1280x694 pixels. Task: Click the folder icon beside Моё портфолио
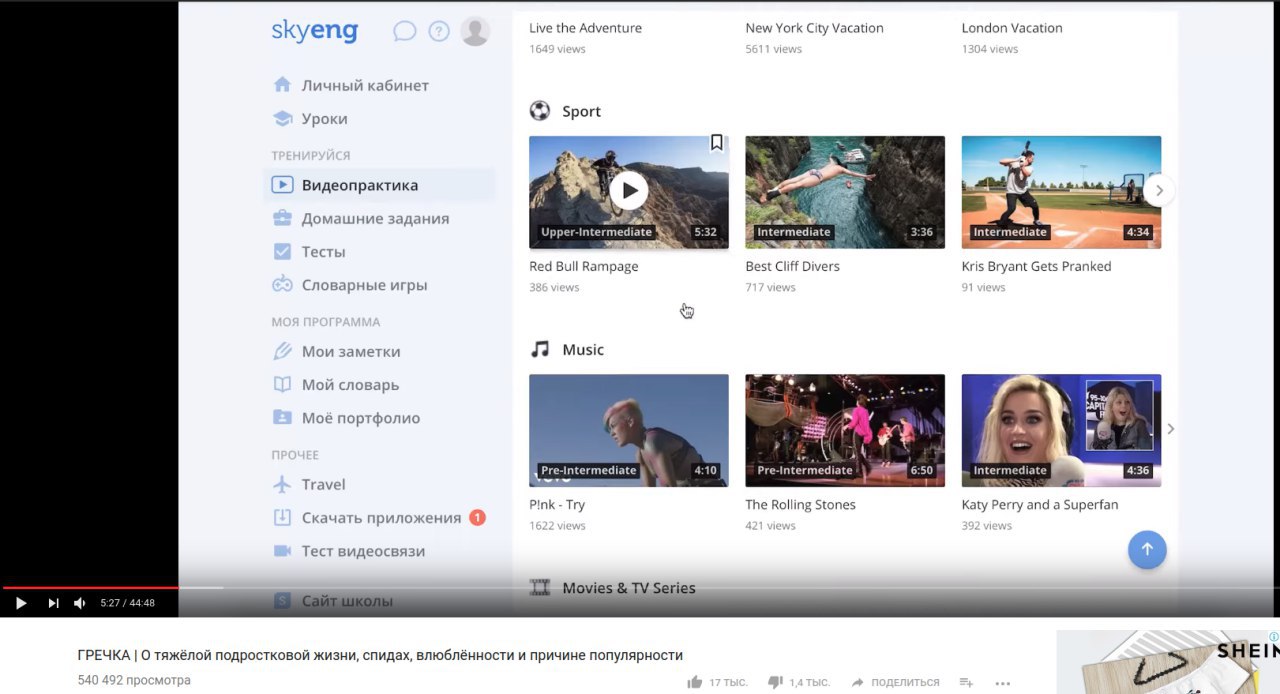click(x=283, y=418)
